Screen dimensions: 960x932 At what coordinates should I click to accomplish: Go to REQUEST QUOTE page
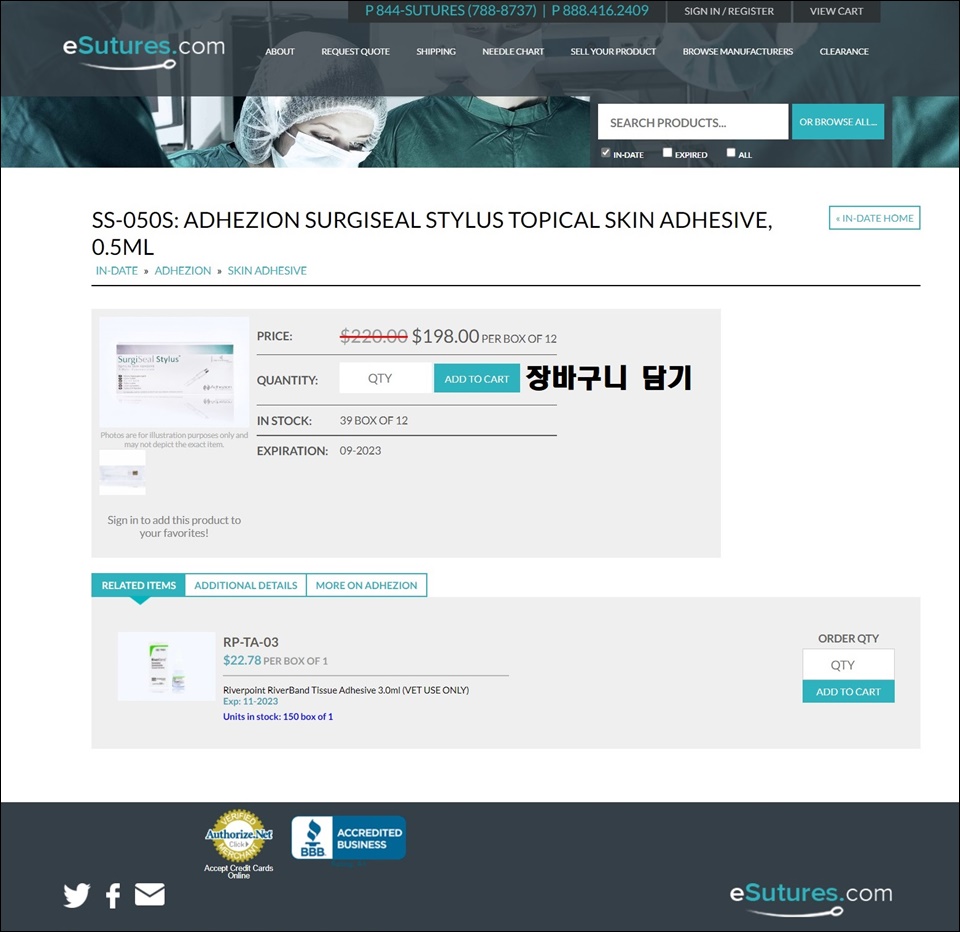(356, 51)
